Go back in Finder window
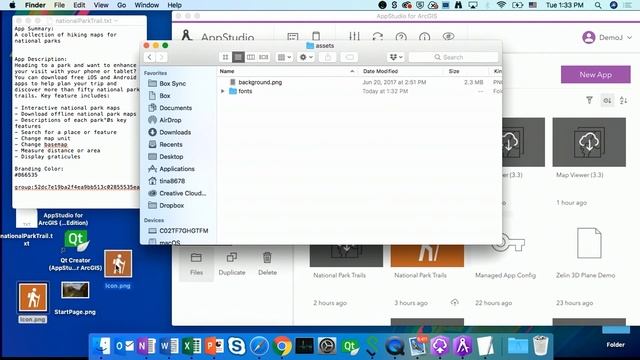 (x=149, y=57)
